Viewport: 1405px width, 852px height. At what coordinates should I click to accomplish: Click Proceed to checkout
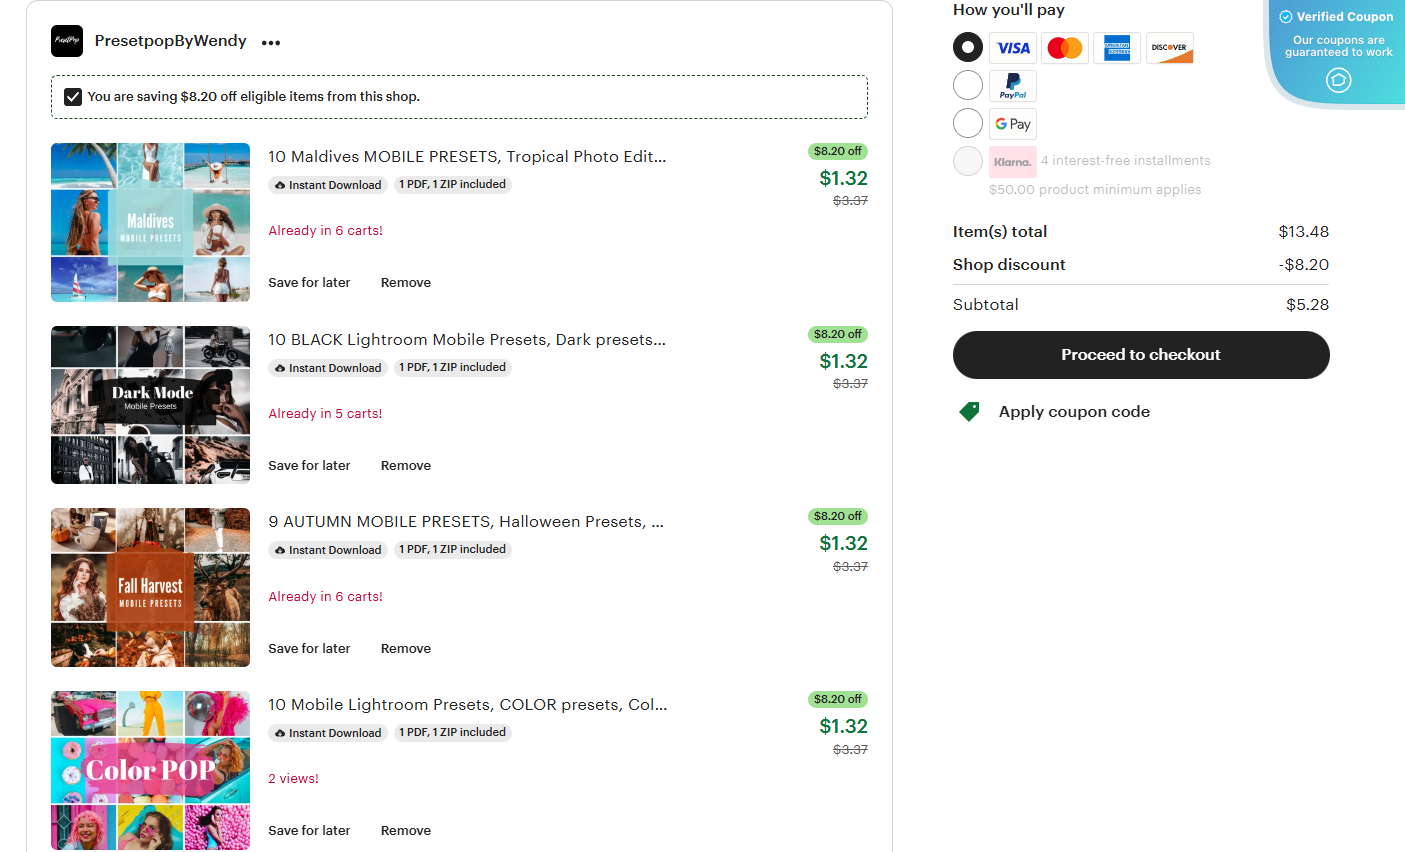tap(1140, 355)
